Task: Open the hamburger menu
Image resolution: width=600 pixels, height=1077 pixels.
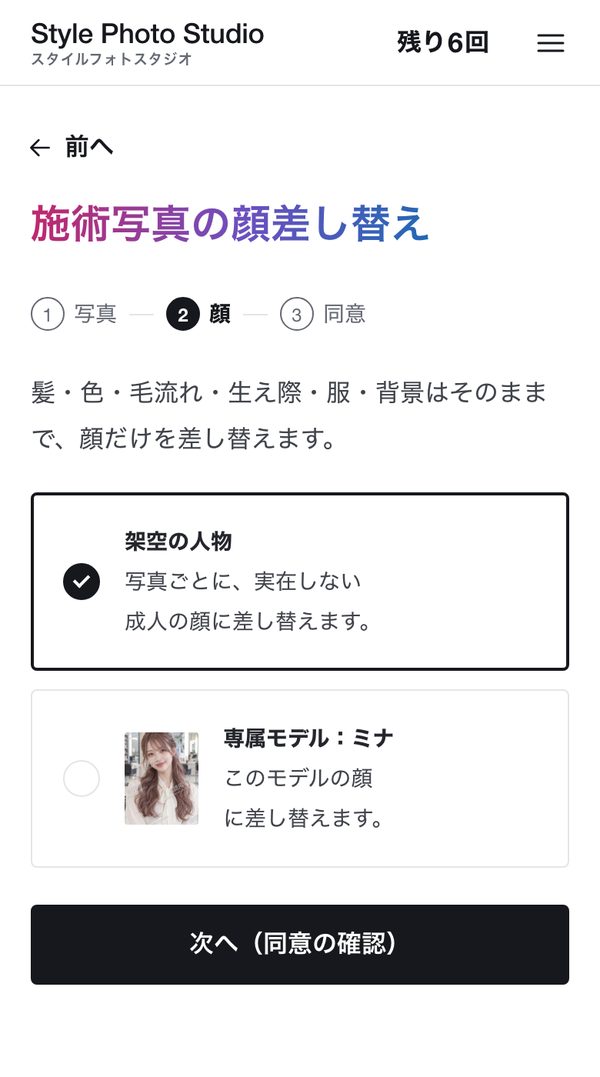Action: tap(551, 43)
